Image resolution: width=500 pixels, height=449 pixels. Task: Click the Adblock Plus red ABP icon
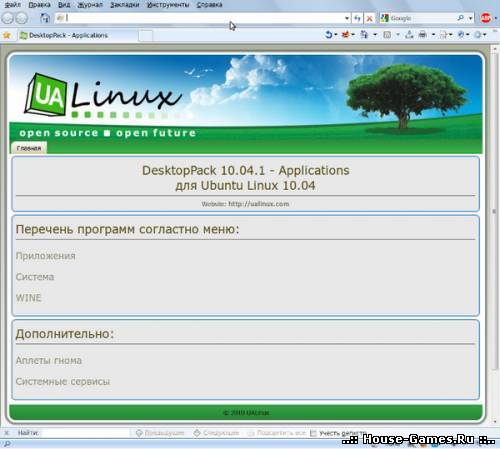click(486, 18)
